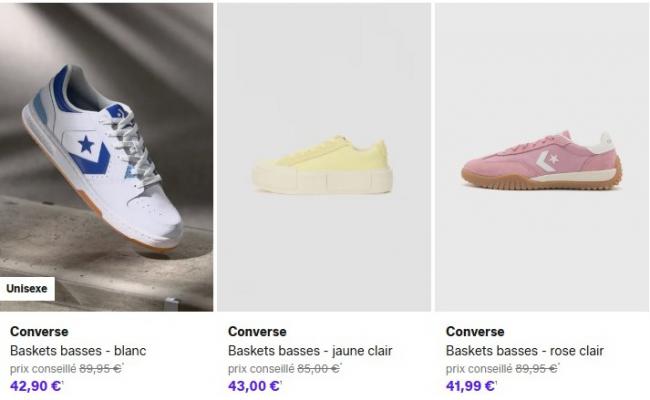The width and height of the screenshot is (650, 400).
Task: Click the 41,99 € sale price
Action: coord(471,386)
